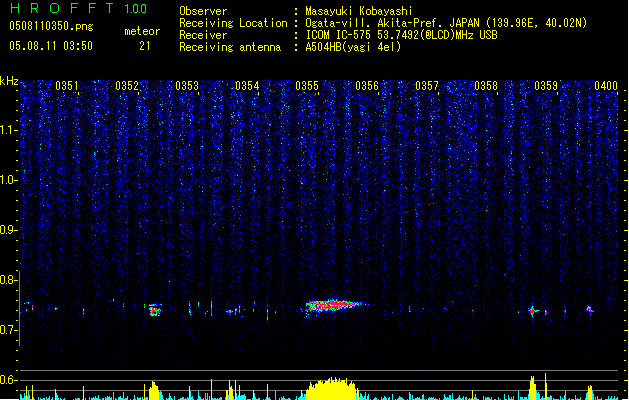Click the observer name Masayuki Kobayashi

(359, 11)
